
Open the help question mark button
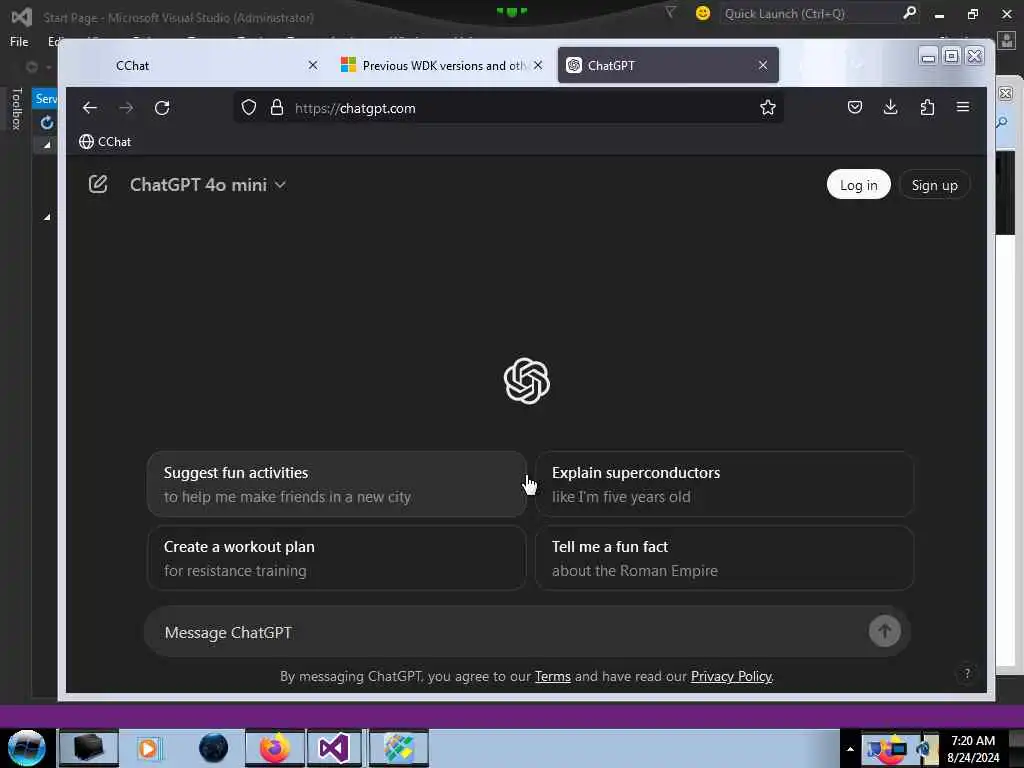pyautogui.click(x=967, y=673)
